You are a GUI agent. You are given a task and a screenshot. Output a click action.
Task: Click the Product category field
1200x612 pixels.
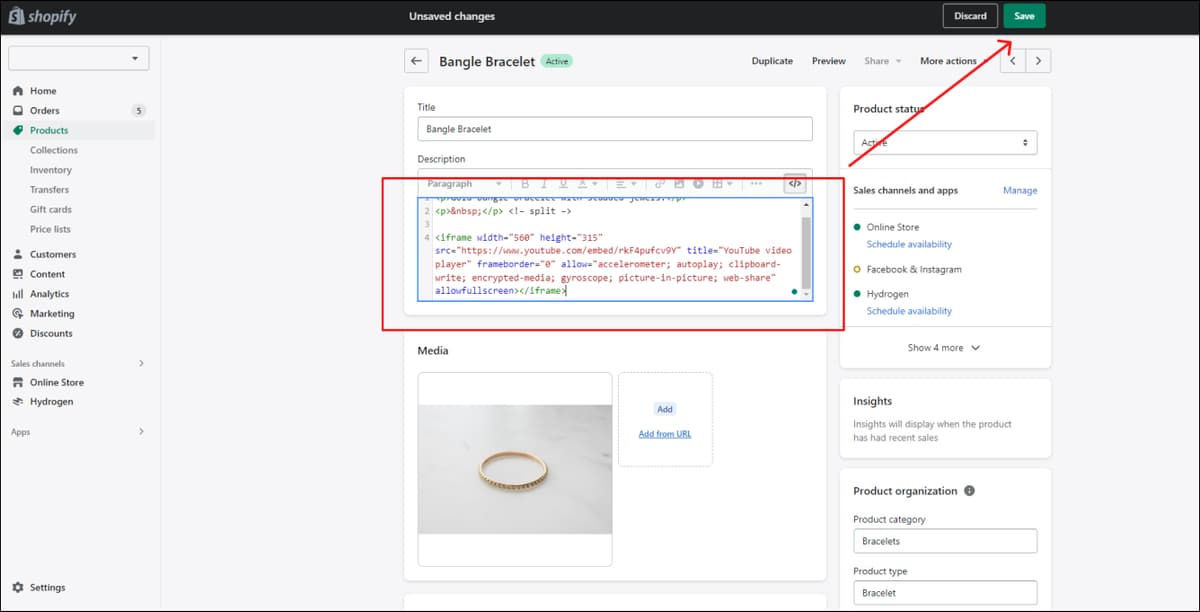(x=945, y=541)
